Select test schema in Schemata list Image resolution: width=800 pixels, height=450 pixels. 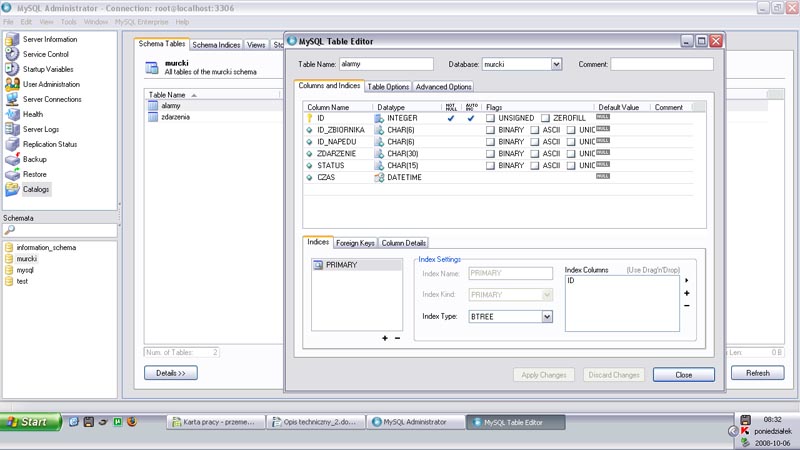point(22,281)
